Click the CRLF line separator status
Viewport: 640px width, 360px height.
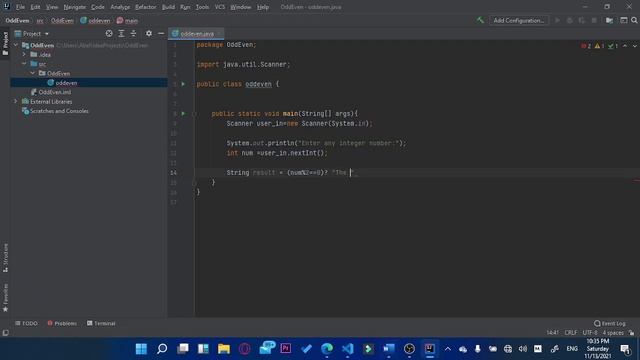pos(571,333)
